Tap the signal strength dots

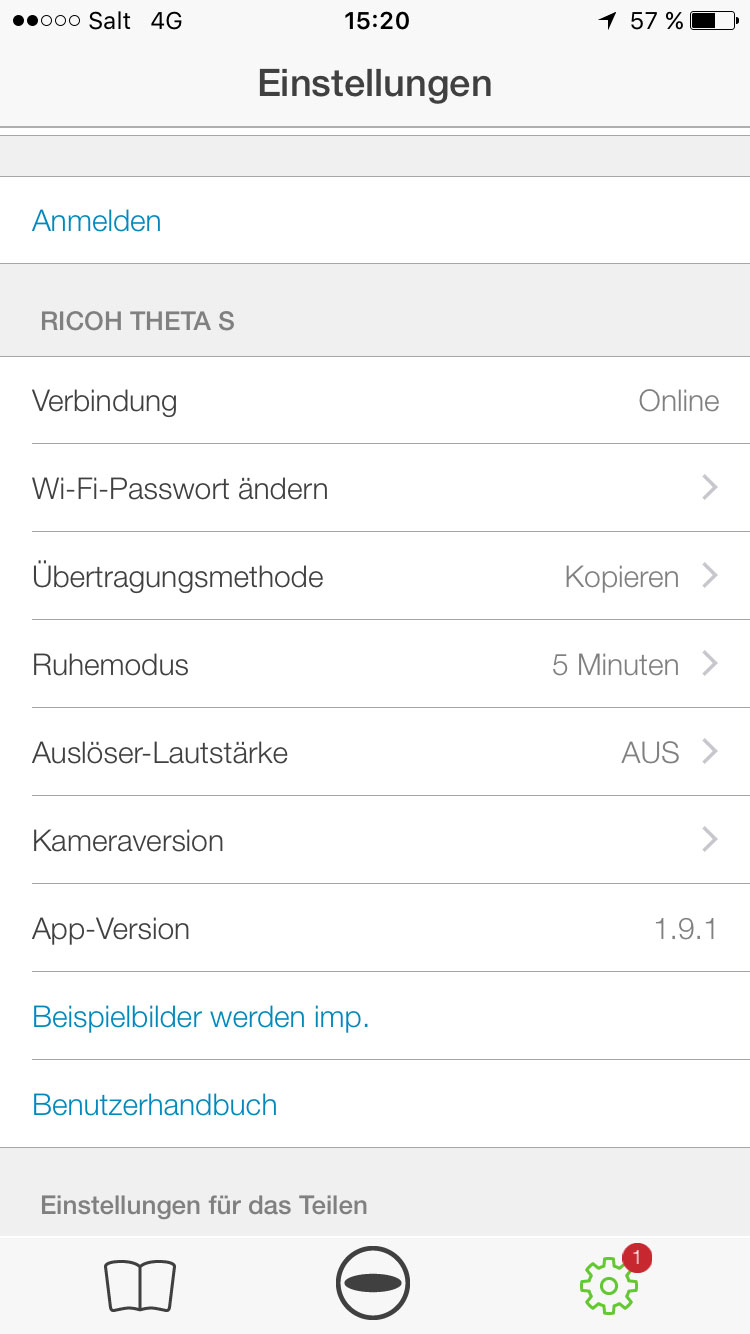[x=45, y=21]
